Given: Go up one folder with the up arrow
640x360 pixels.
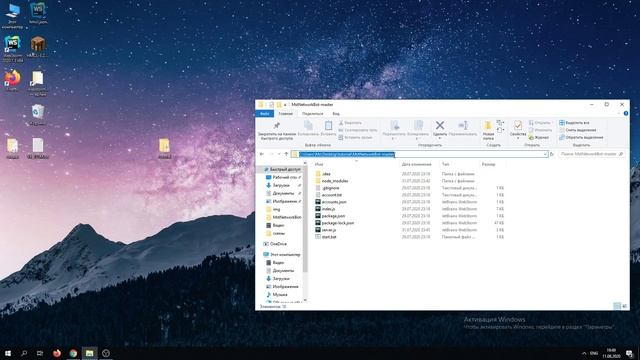Looking at the screenshot, I should point(286,154).
